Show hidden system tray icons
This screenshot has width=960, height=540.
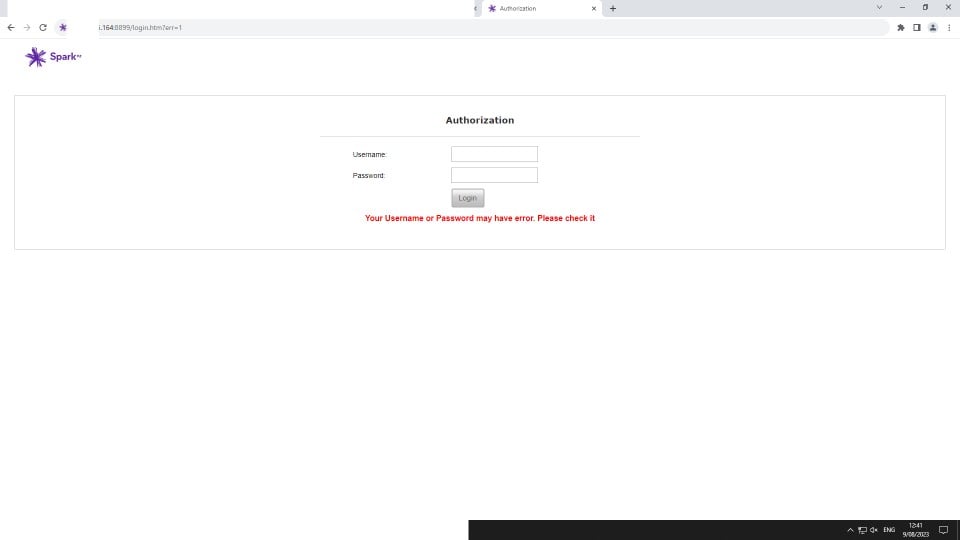point(850,530)
